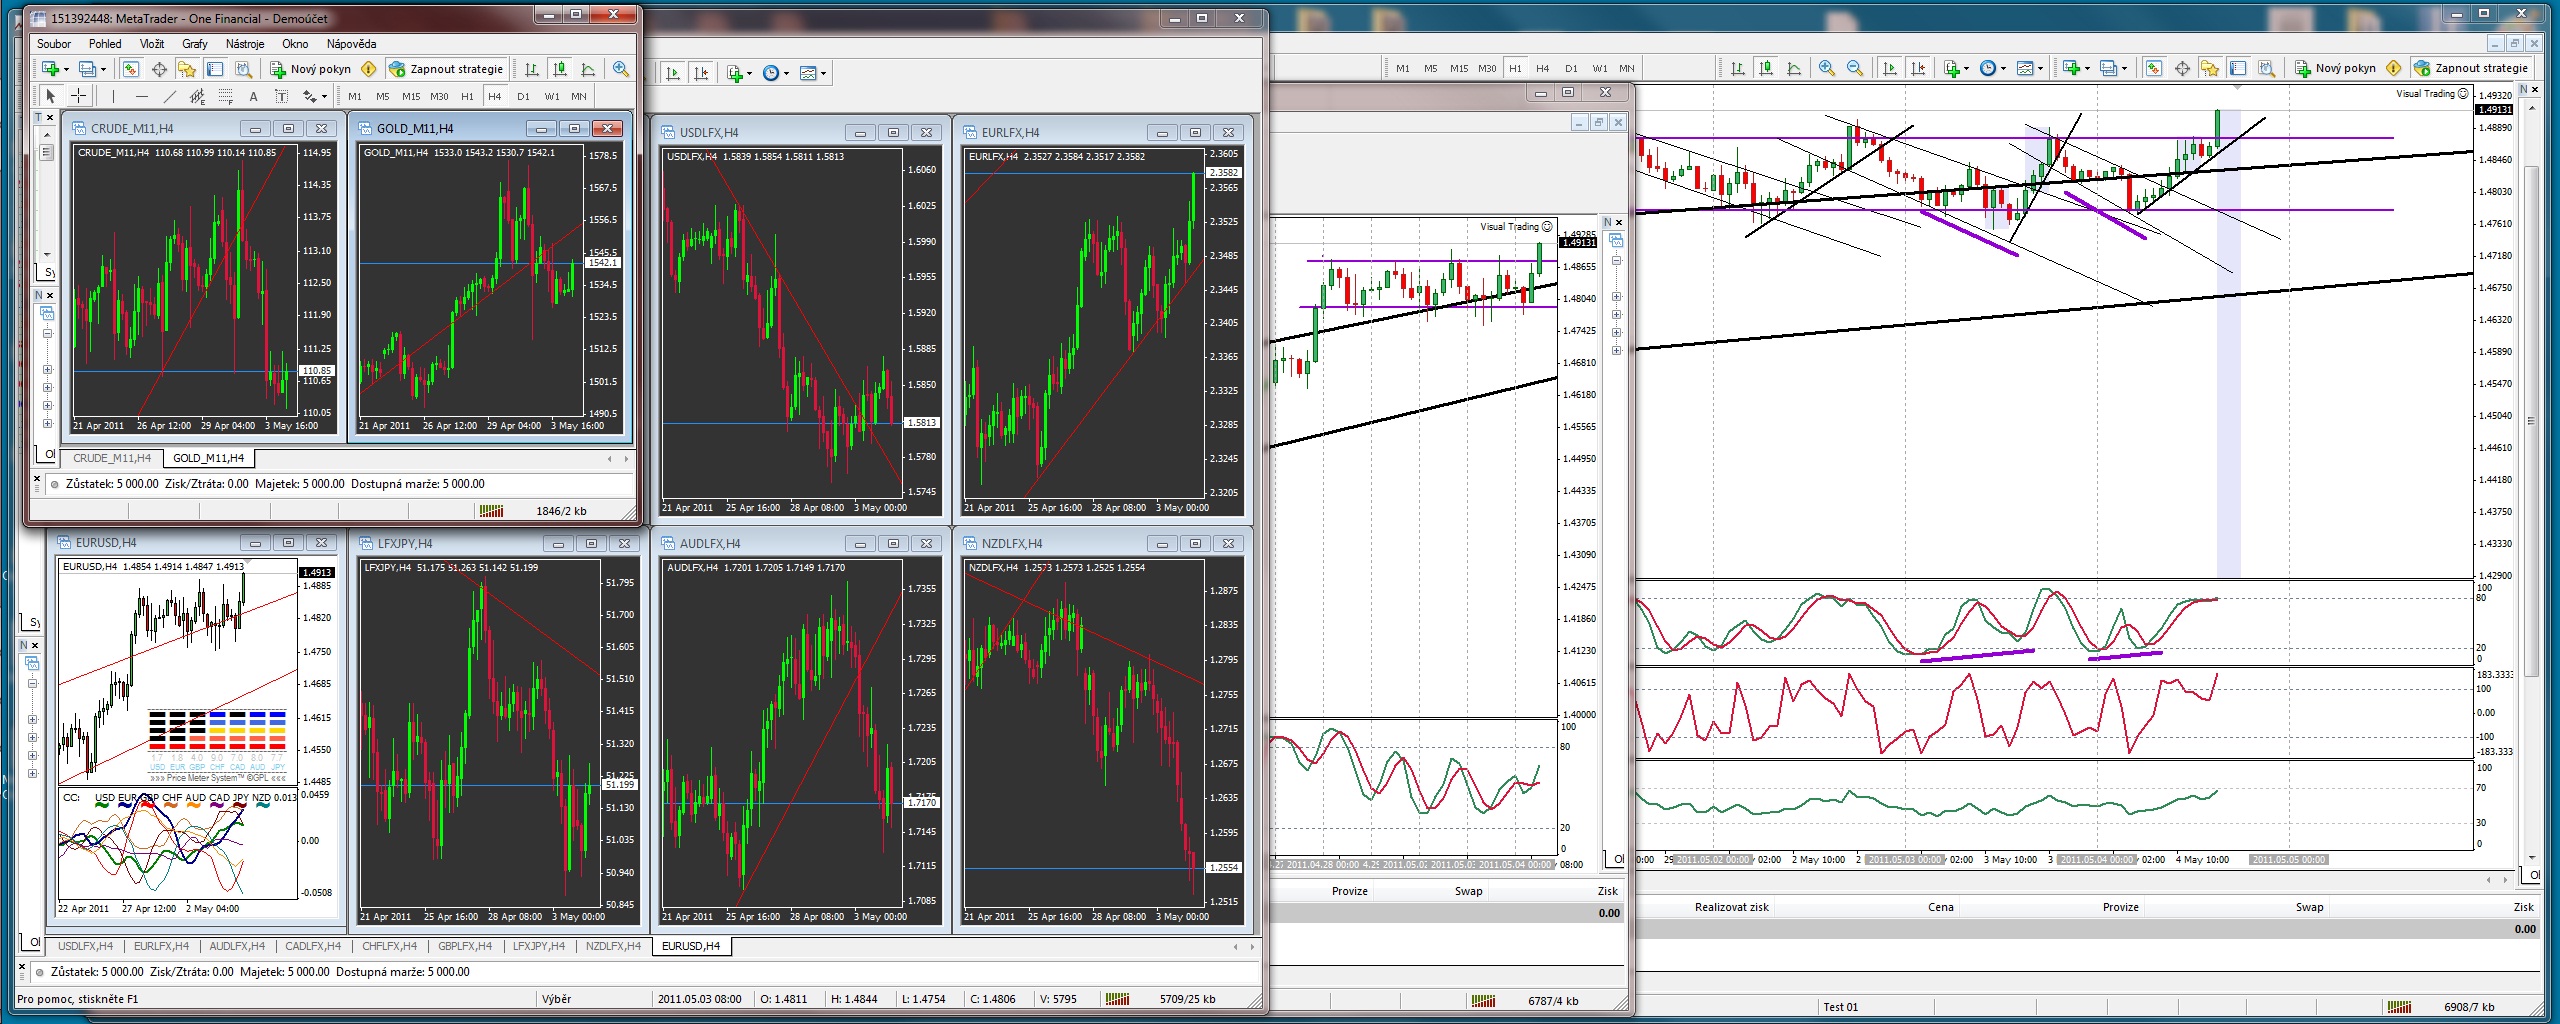2560x1024 pixels.
Task: Open the Soubor menu
Action: coord(54,44)
